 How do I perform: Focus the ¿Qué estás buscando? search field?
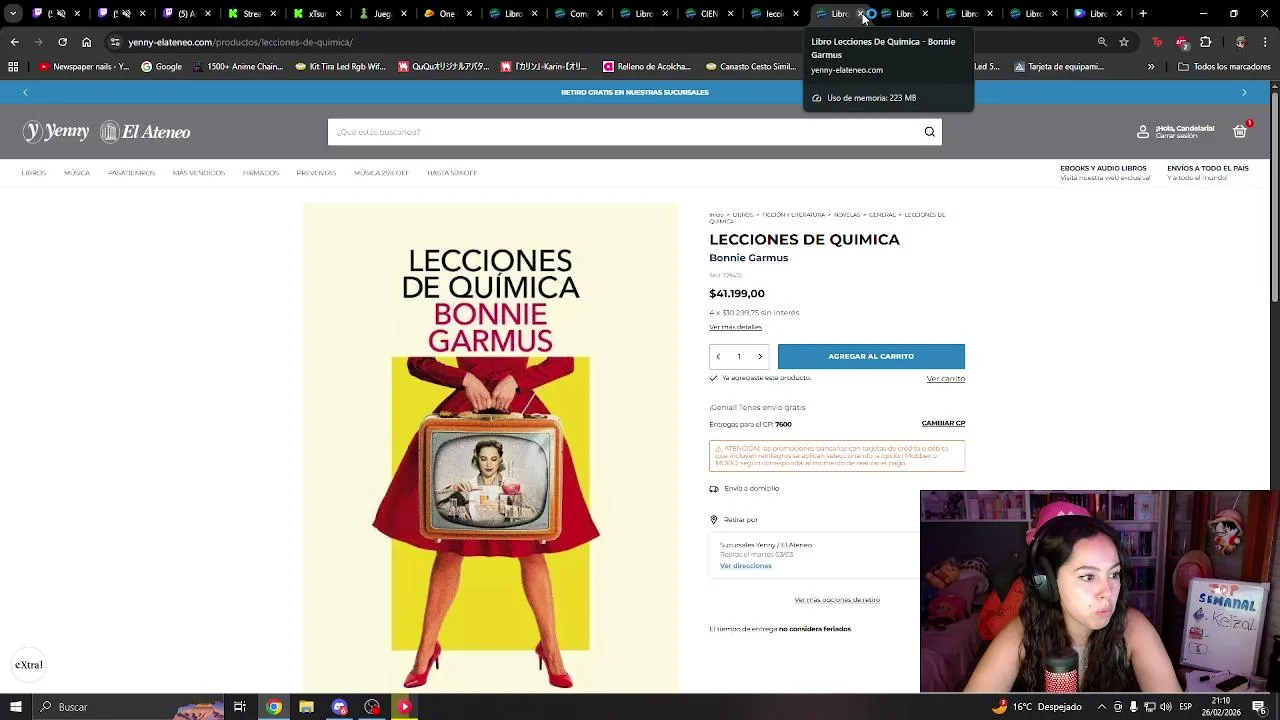pyautogui.click(x=625, y=132)
